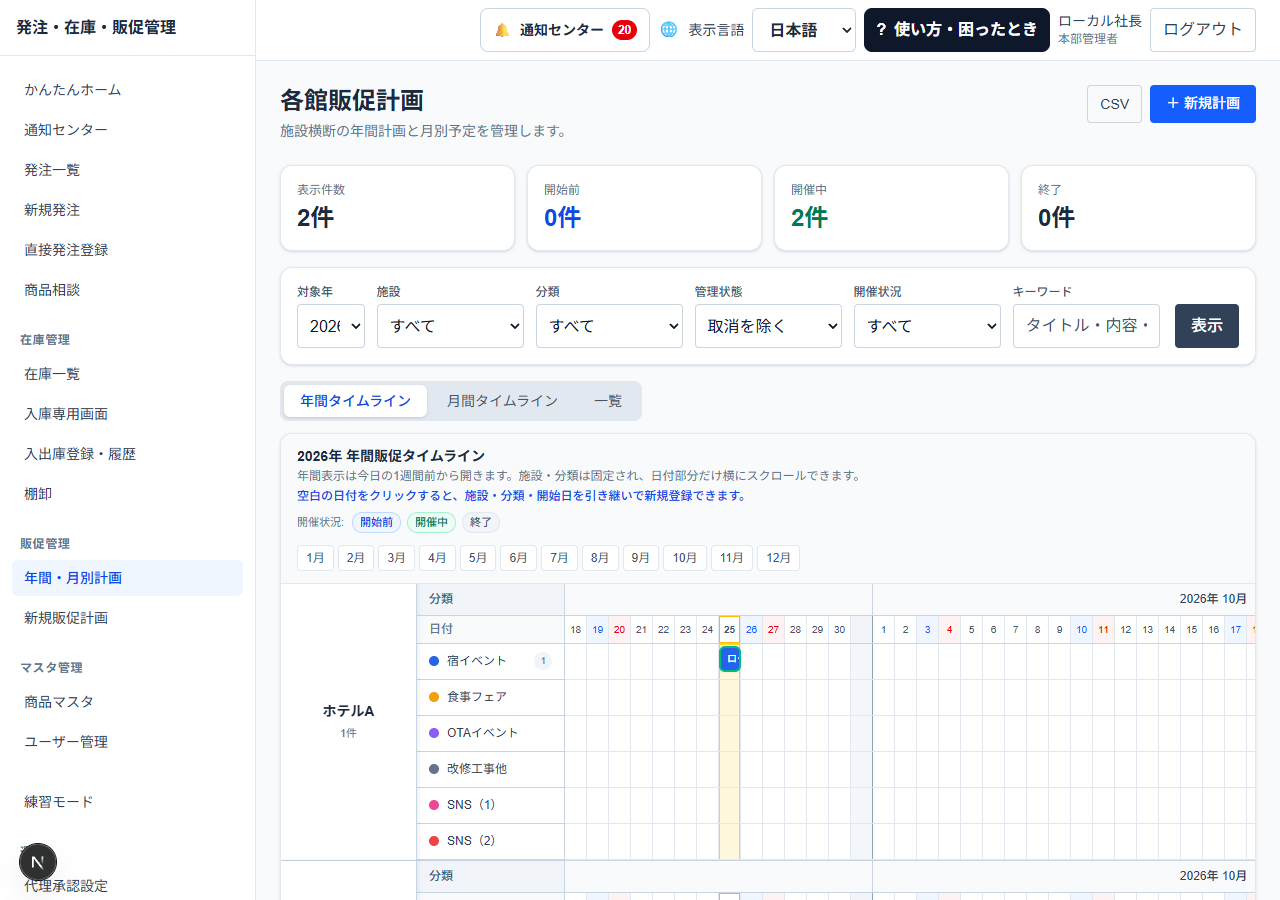This screenshot has height=900, width=1280.
Task: Open the 管理状態 dropdown showing 取消を除く
Action: click(768, 326)
